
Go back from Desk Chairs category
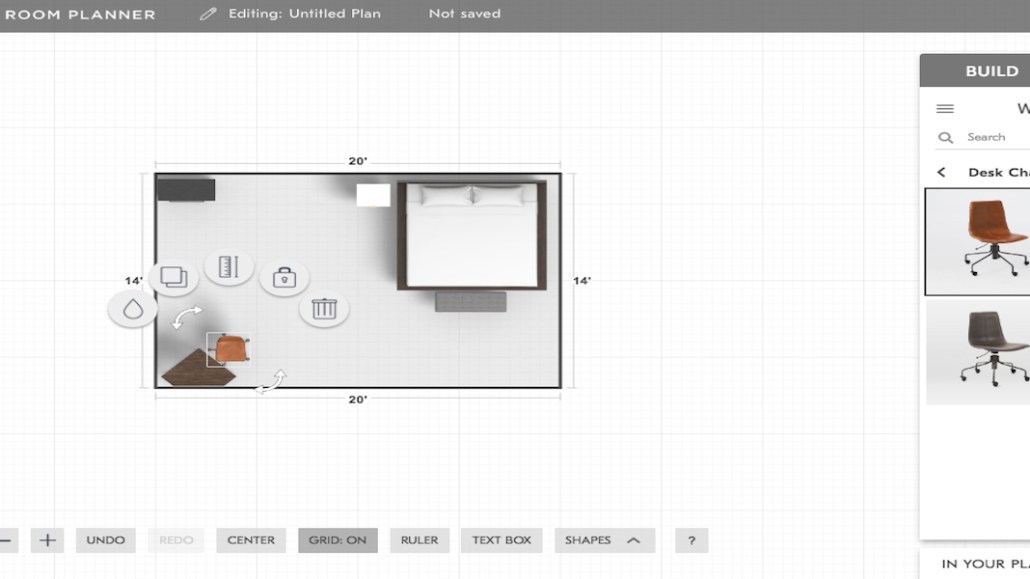pyautogui.click(x=941, y=172)
